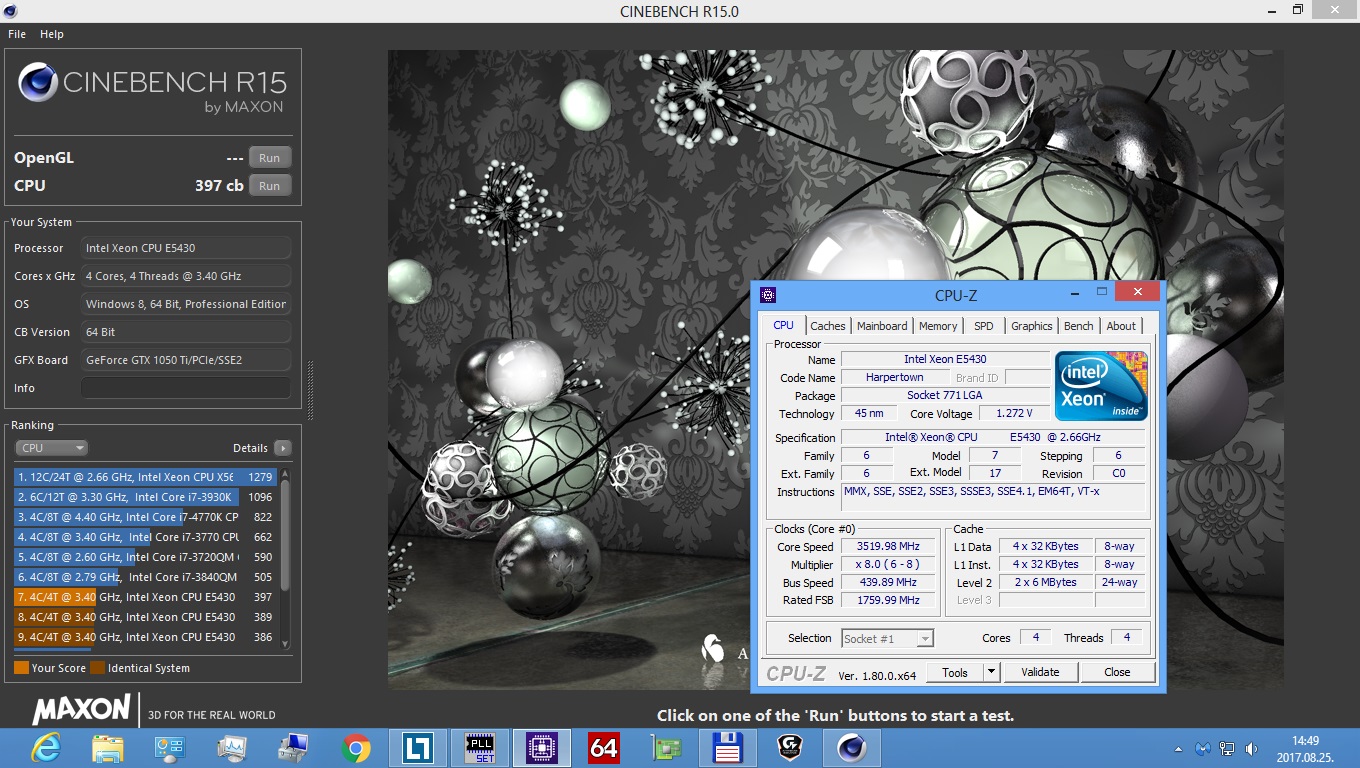
Task: Select ranking row 2 Core i7-3930K 1096
Action: [x=146, y=497]
